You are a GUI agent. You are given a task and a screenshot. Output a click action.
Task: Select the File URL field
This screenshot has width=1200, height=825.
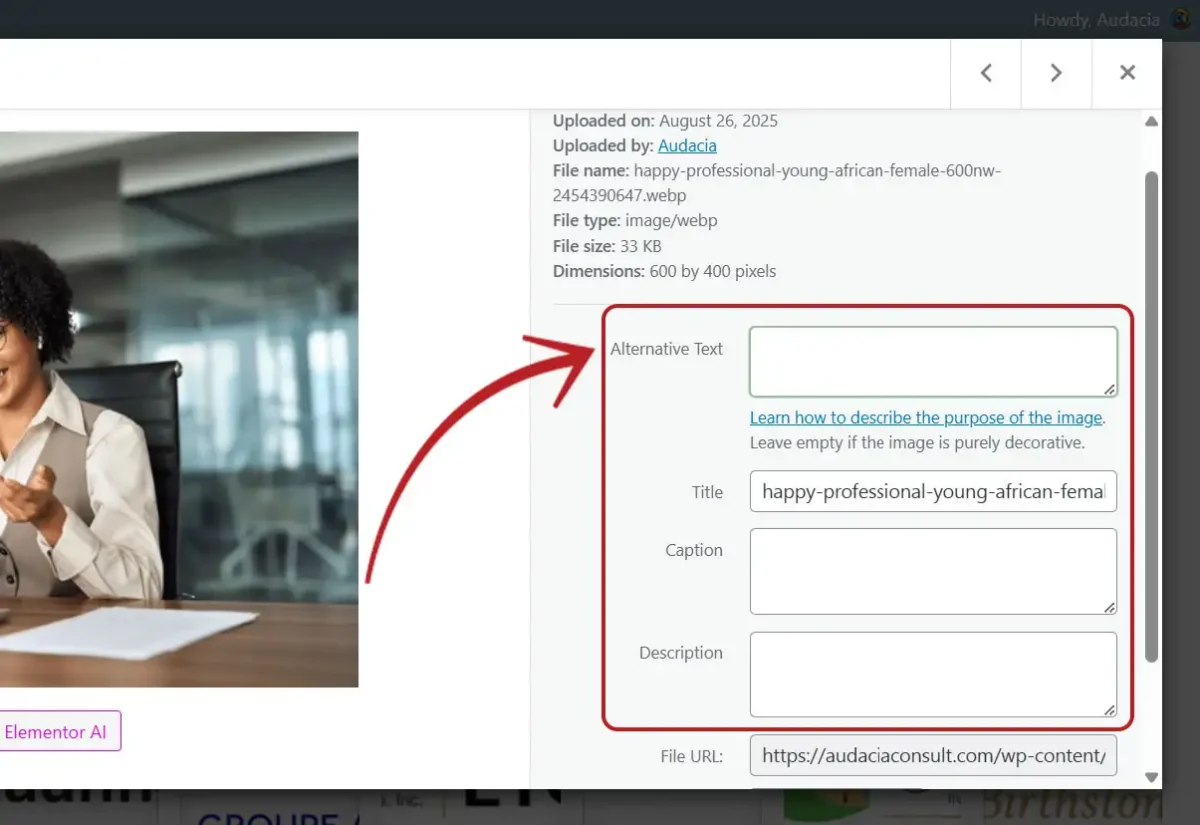(932, 756)
